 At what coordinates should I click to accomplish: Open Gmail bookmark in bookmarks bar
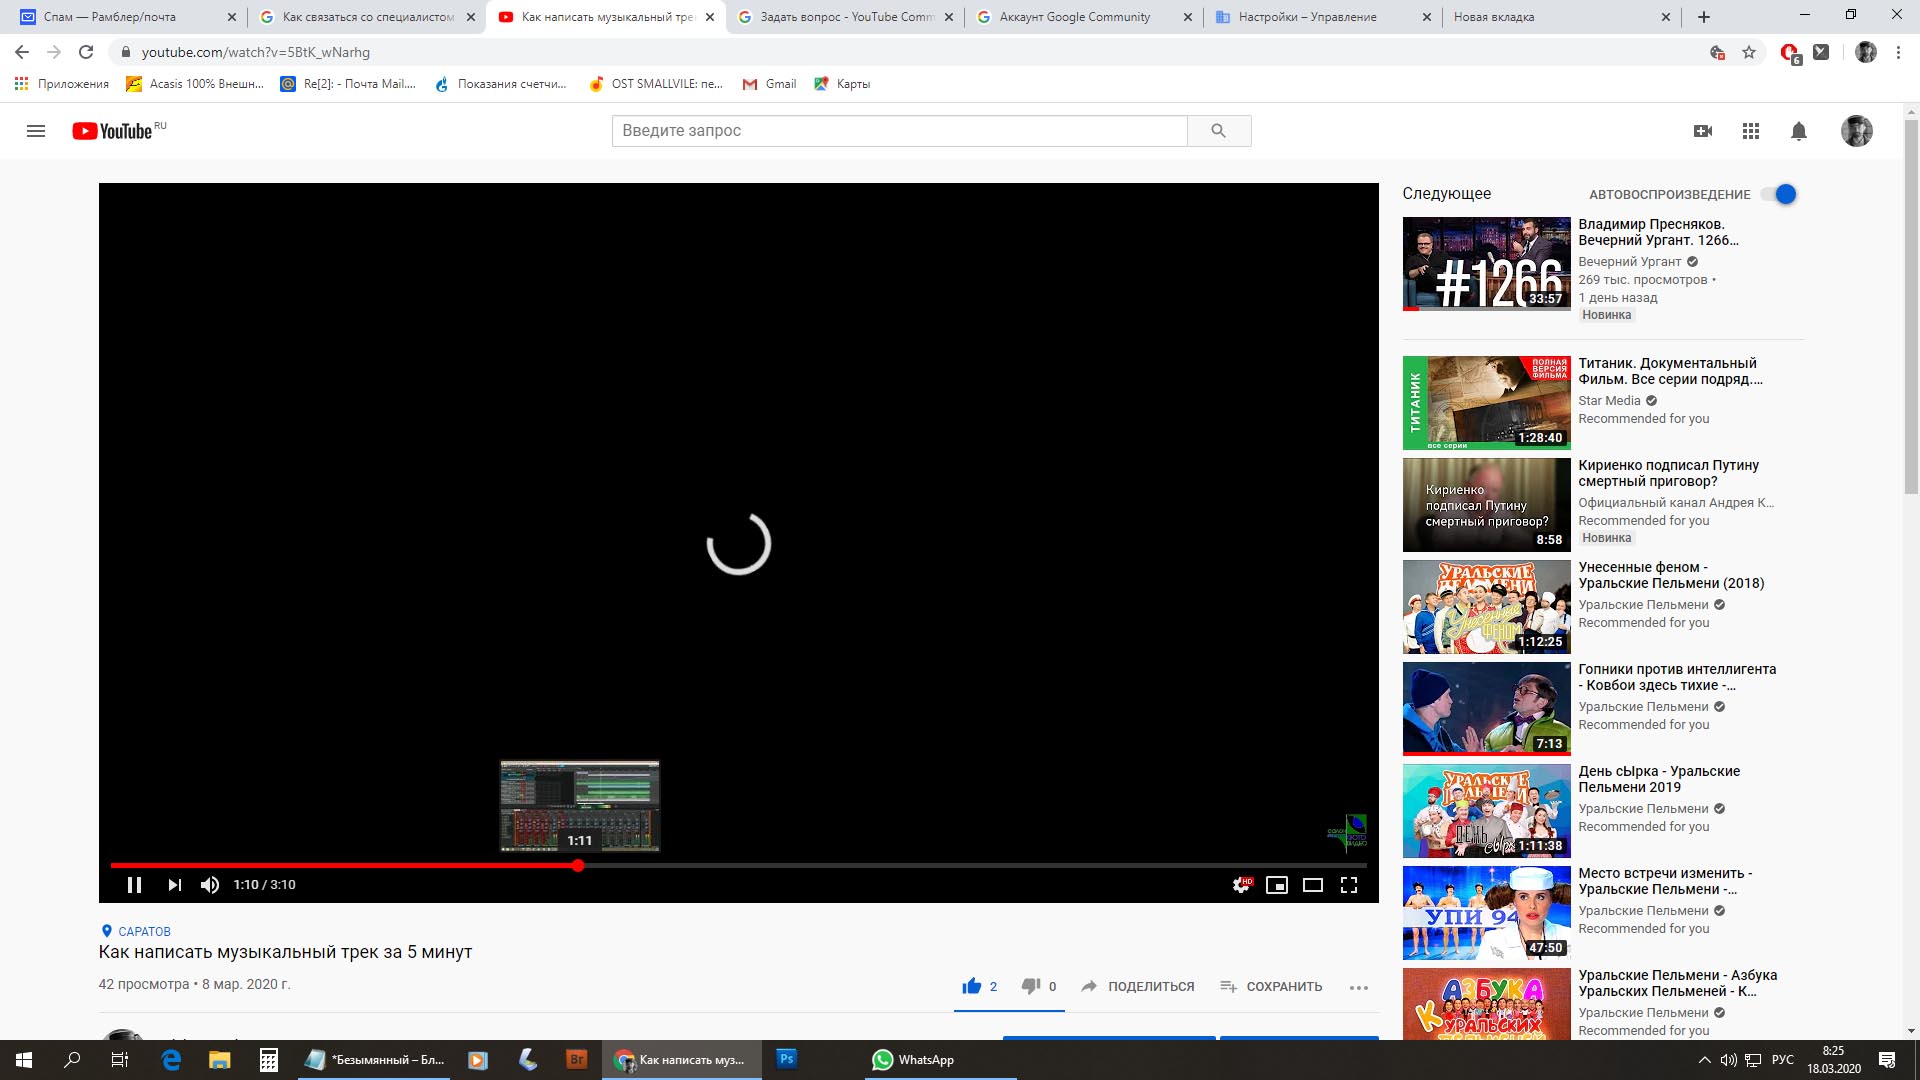click(x=769, y=84)
